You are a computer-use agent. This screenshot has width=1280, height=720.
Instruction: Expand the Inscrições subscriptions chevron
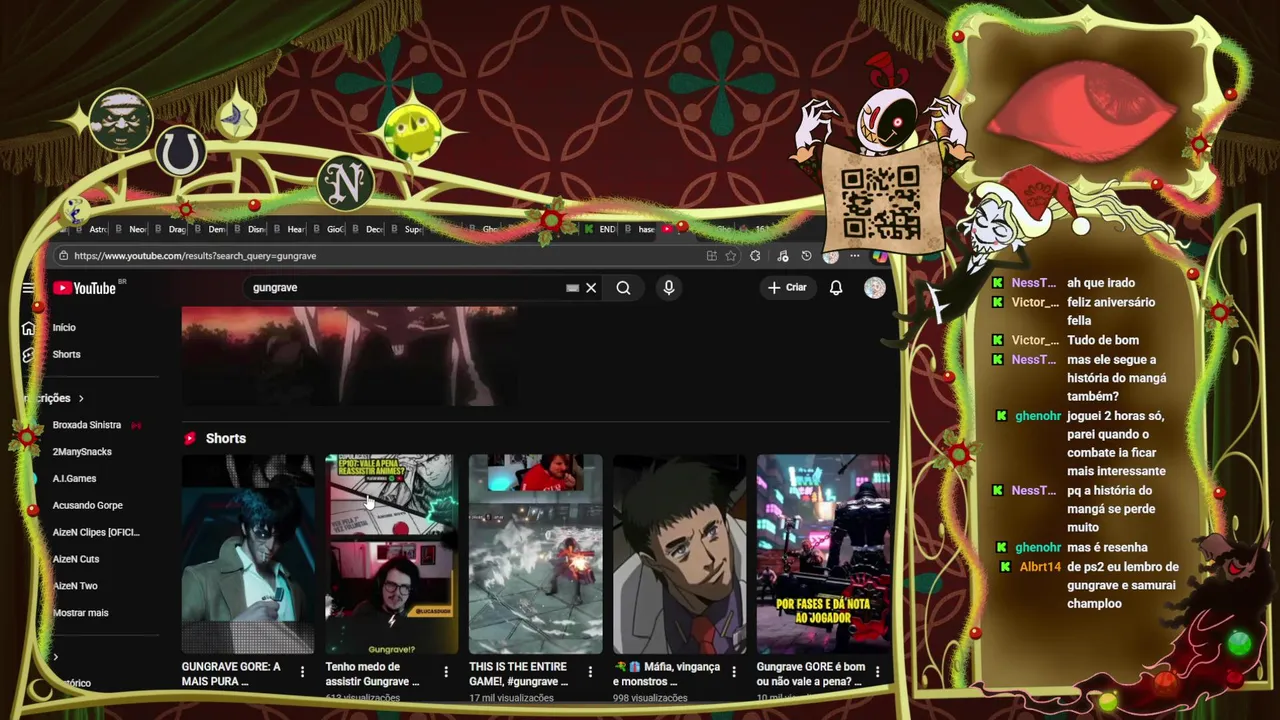point(81,398)
